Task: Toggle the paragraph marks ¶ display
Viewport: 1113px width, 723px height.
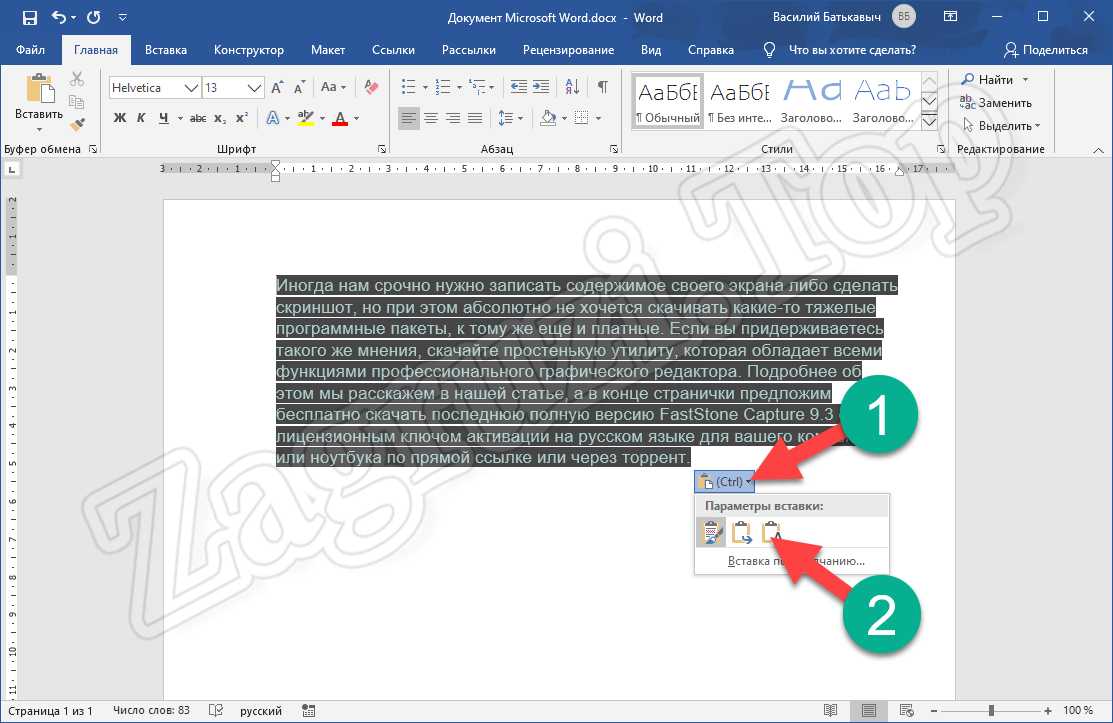Action: click(603, 87)
